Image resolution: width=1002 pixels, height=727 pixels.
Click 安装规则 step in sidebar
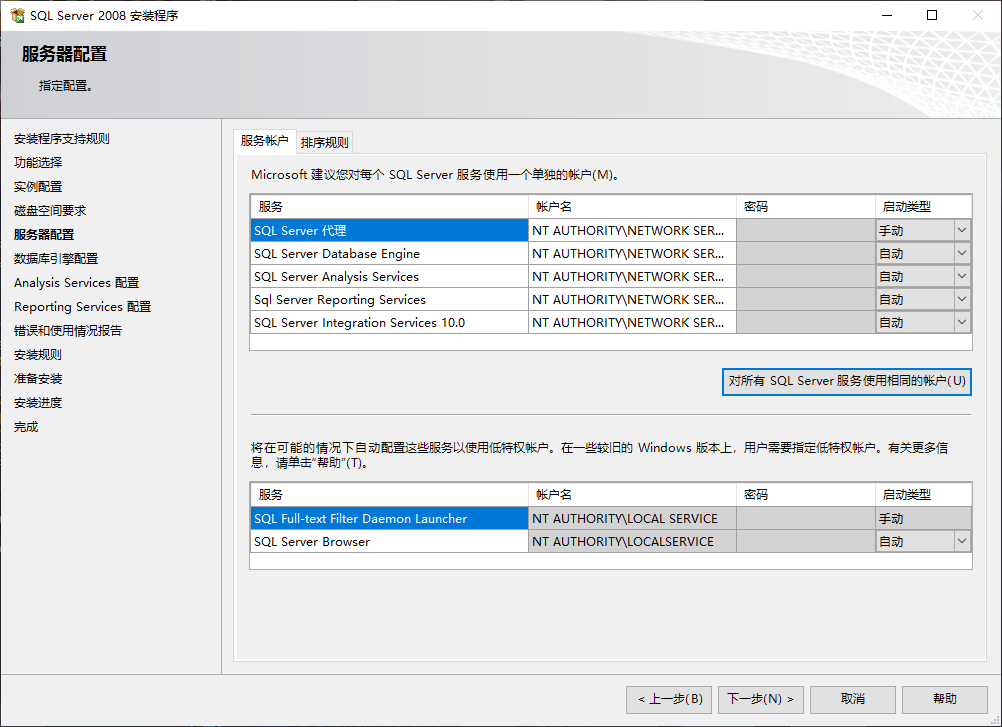38,355
